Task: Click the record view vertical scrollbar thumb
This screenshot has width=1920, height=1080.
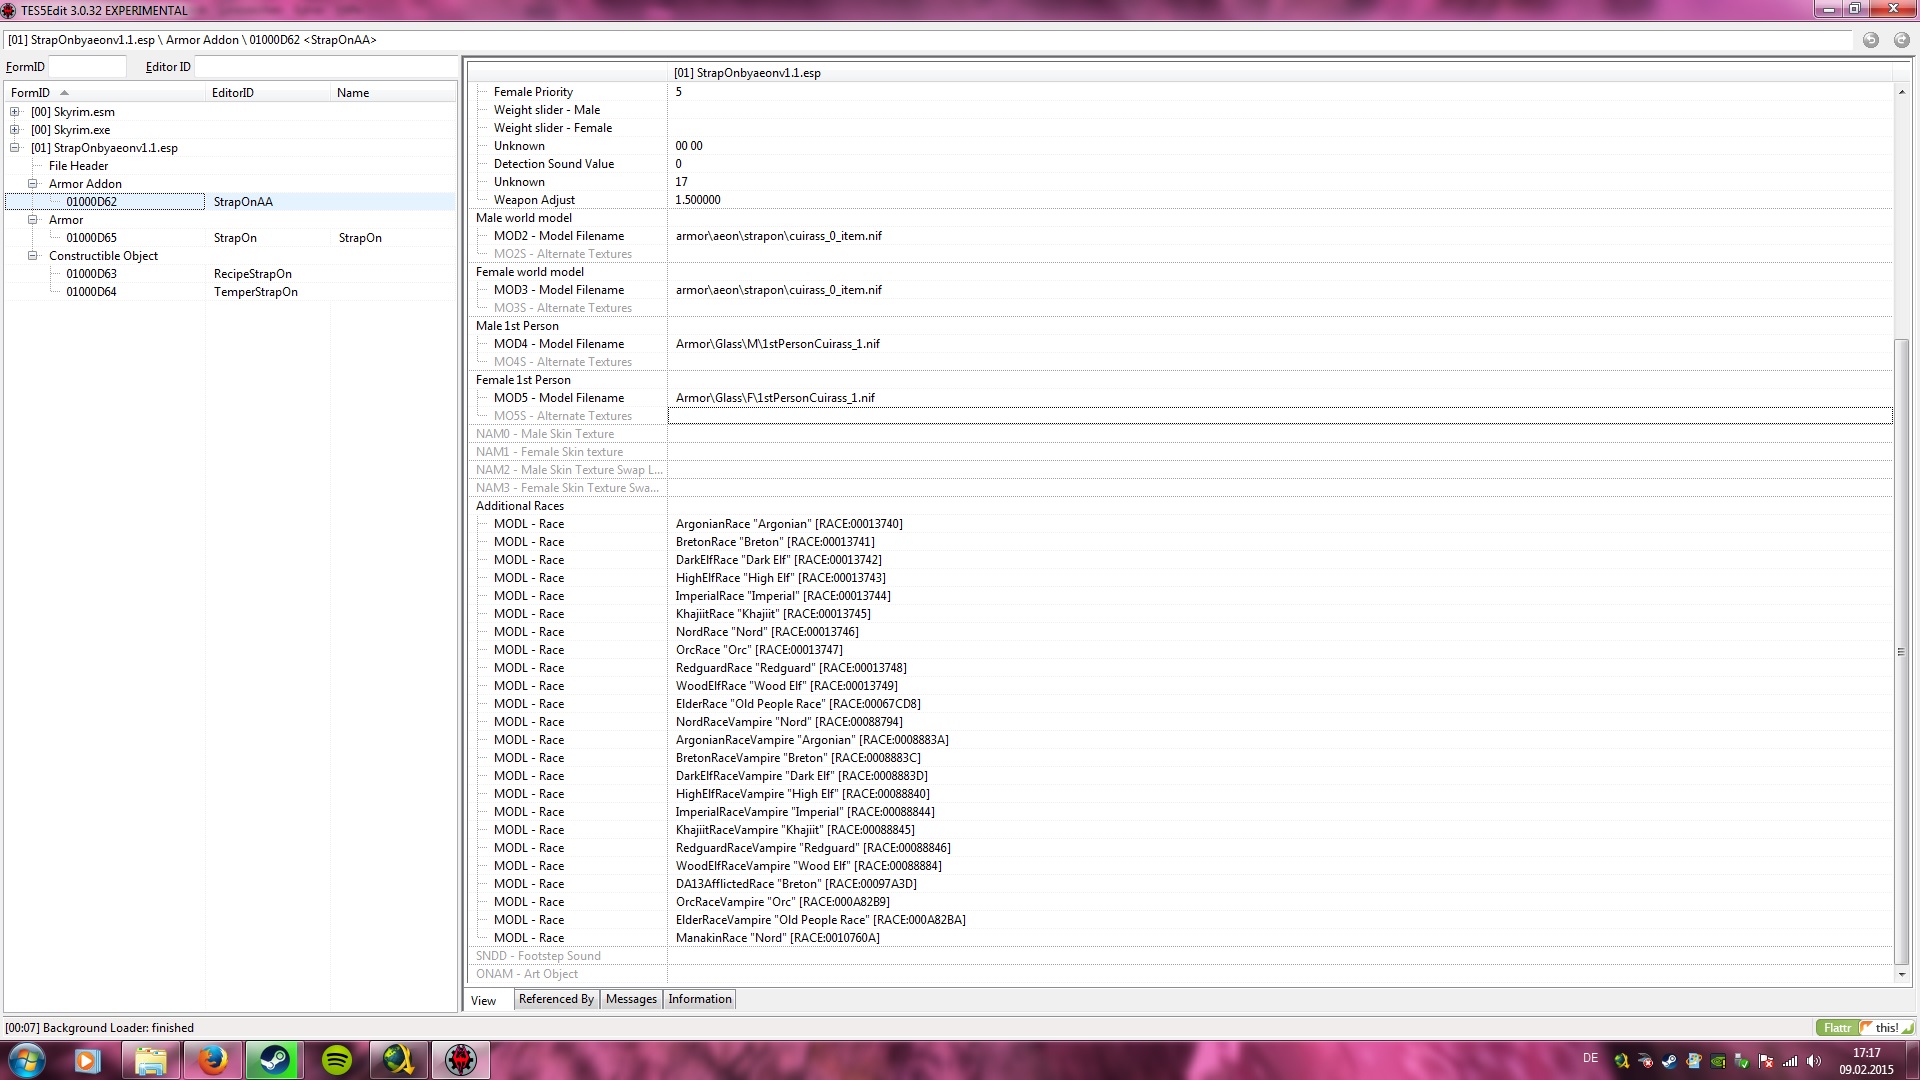Action: (1901, 650)
